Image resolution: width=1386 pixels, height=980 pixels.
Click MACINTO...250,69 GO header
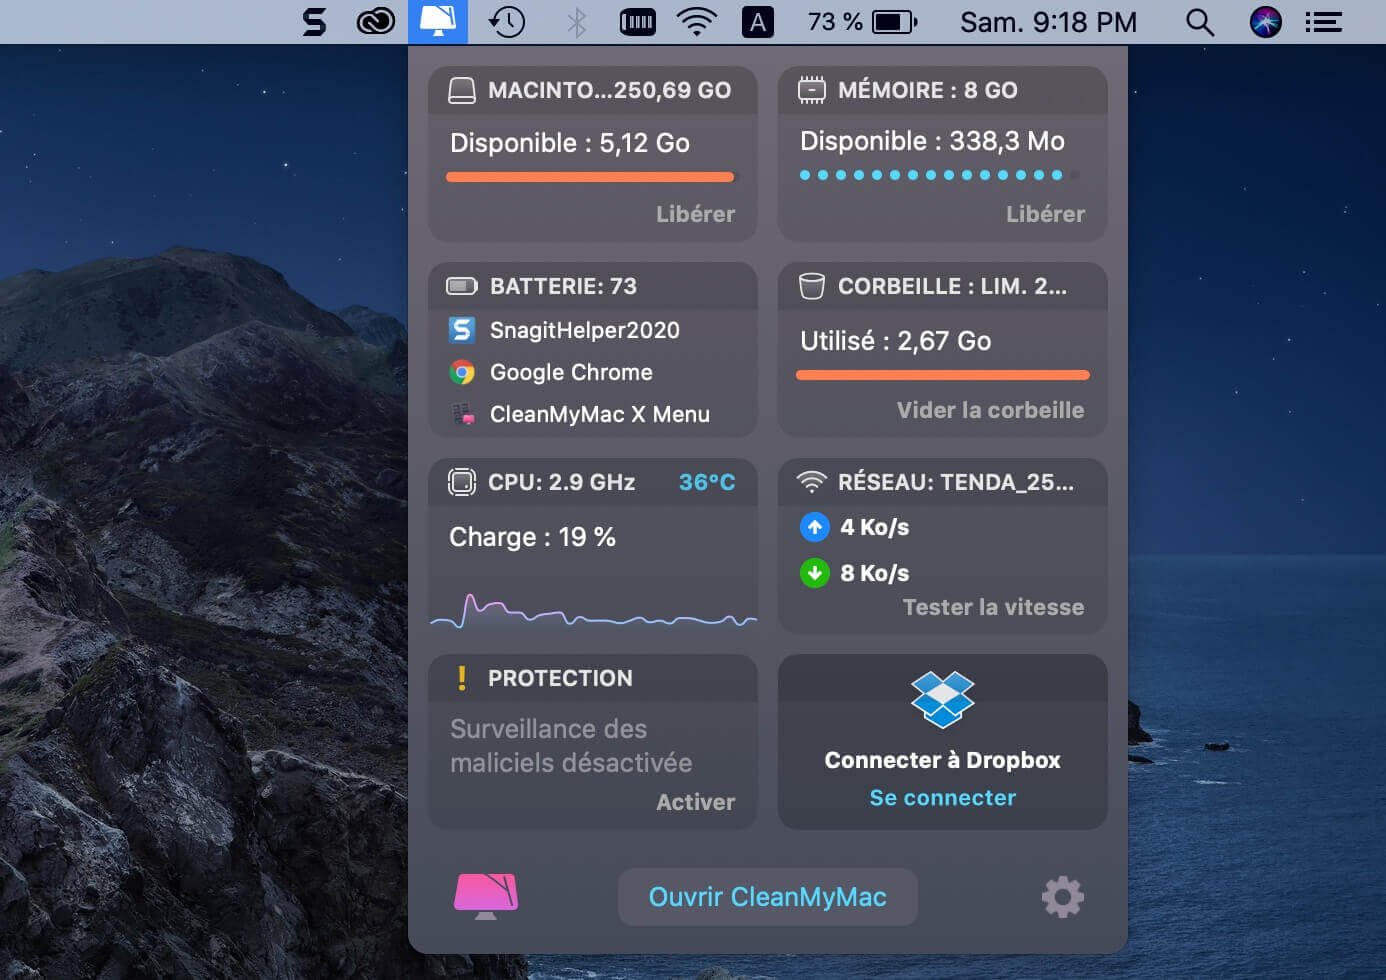click(x=609, y=90)
